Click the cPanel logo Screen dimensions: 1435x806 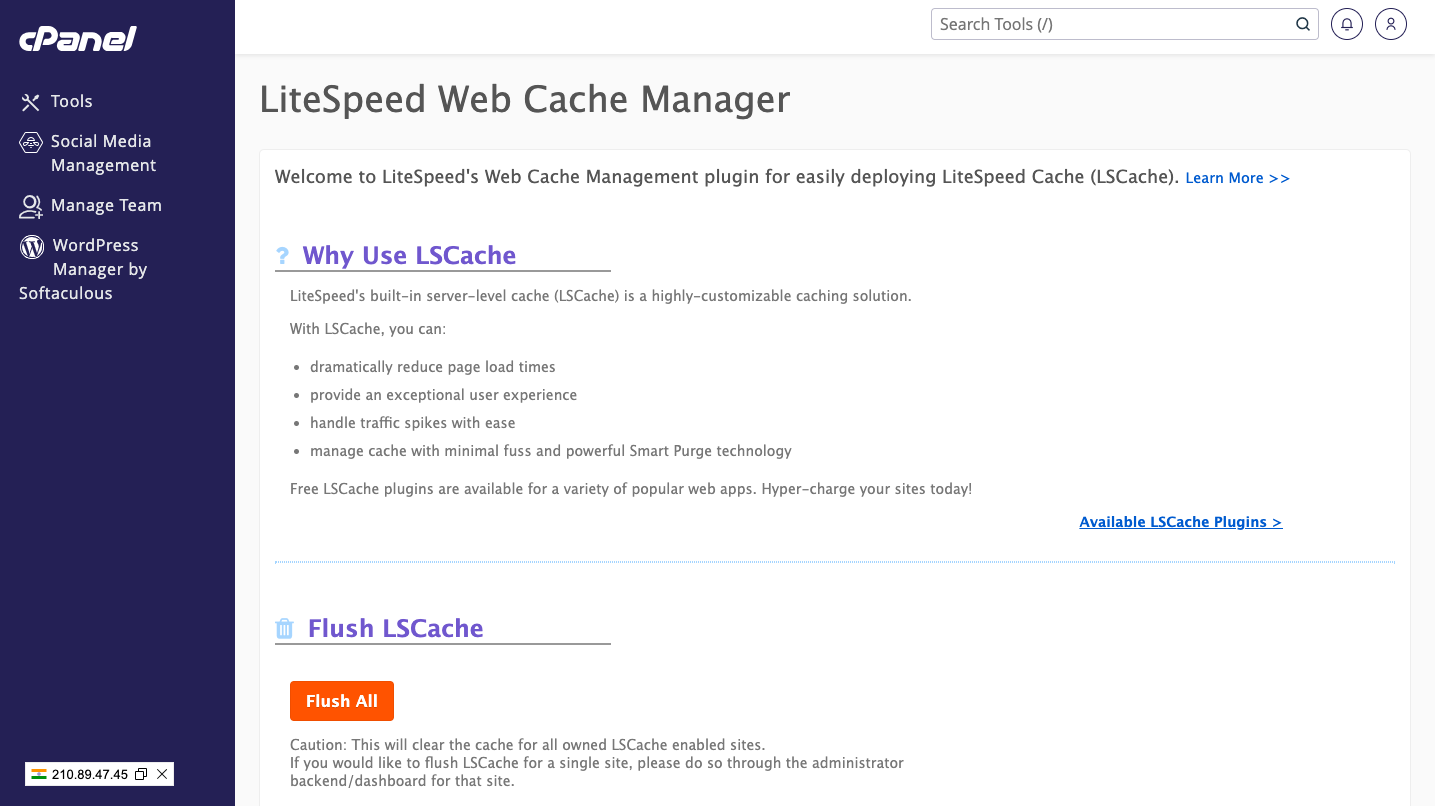[x=77, y=39]
